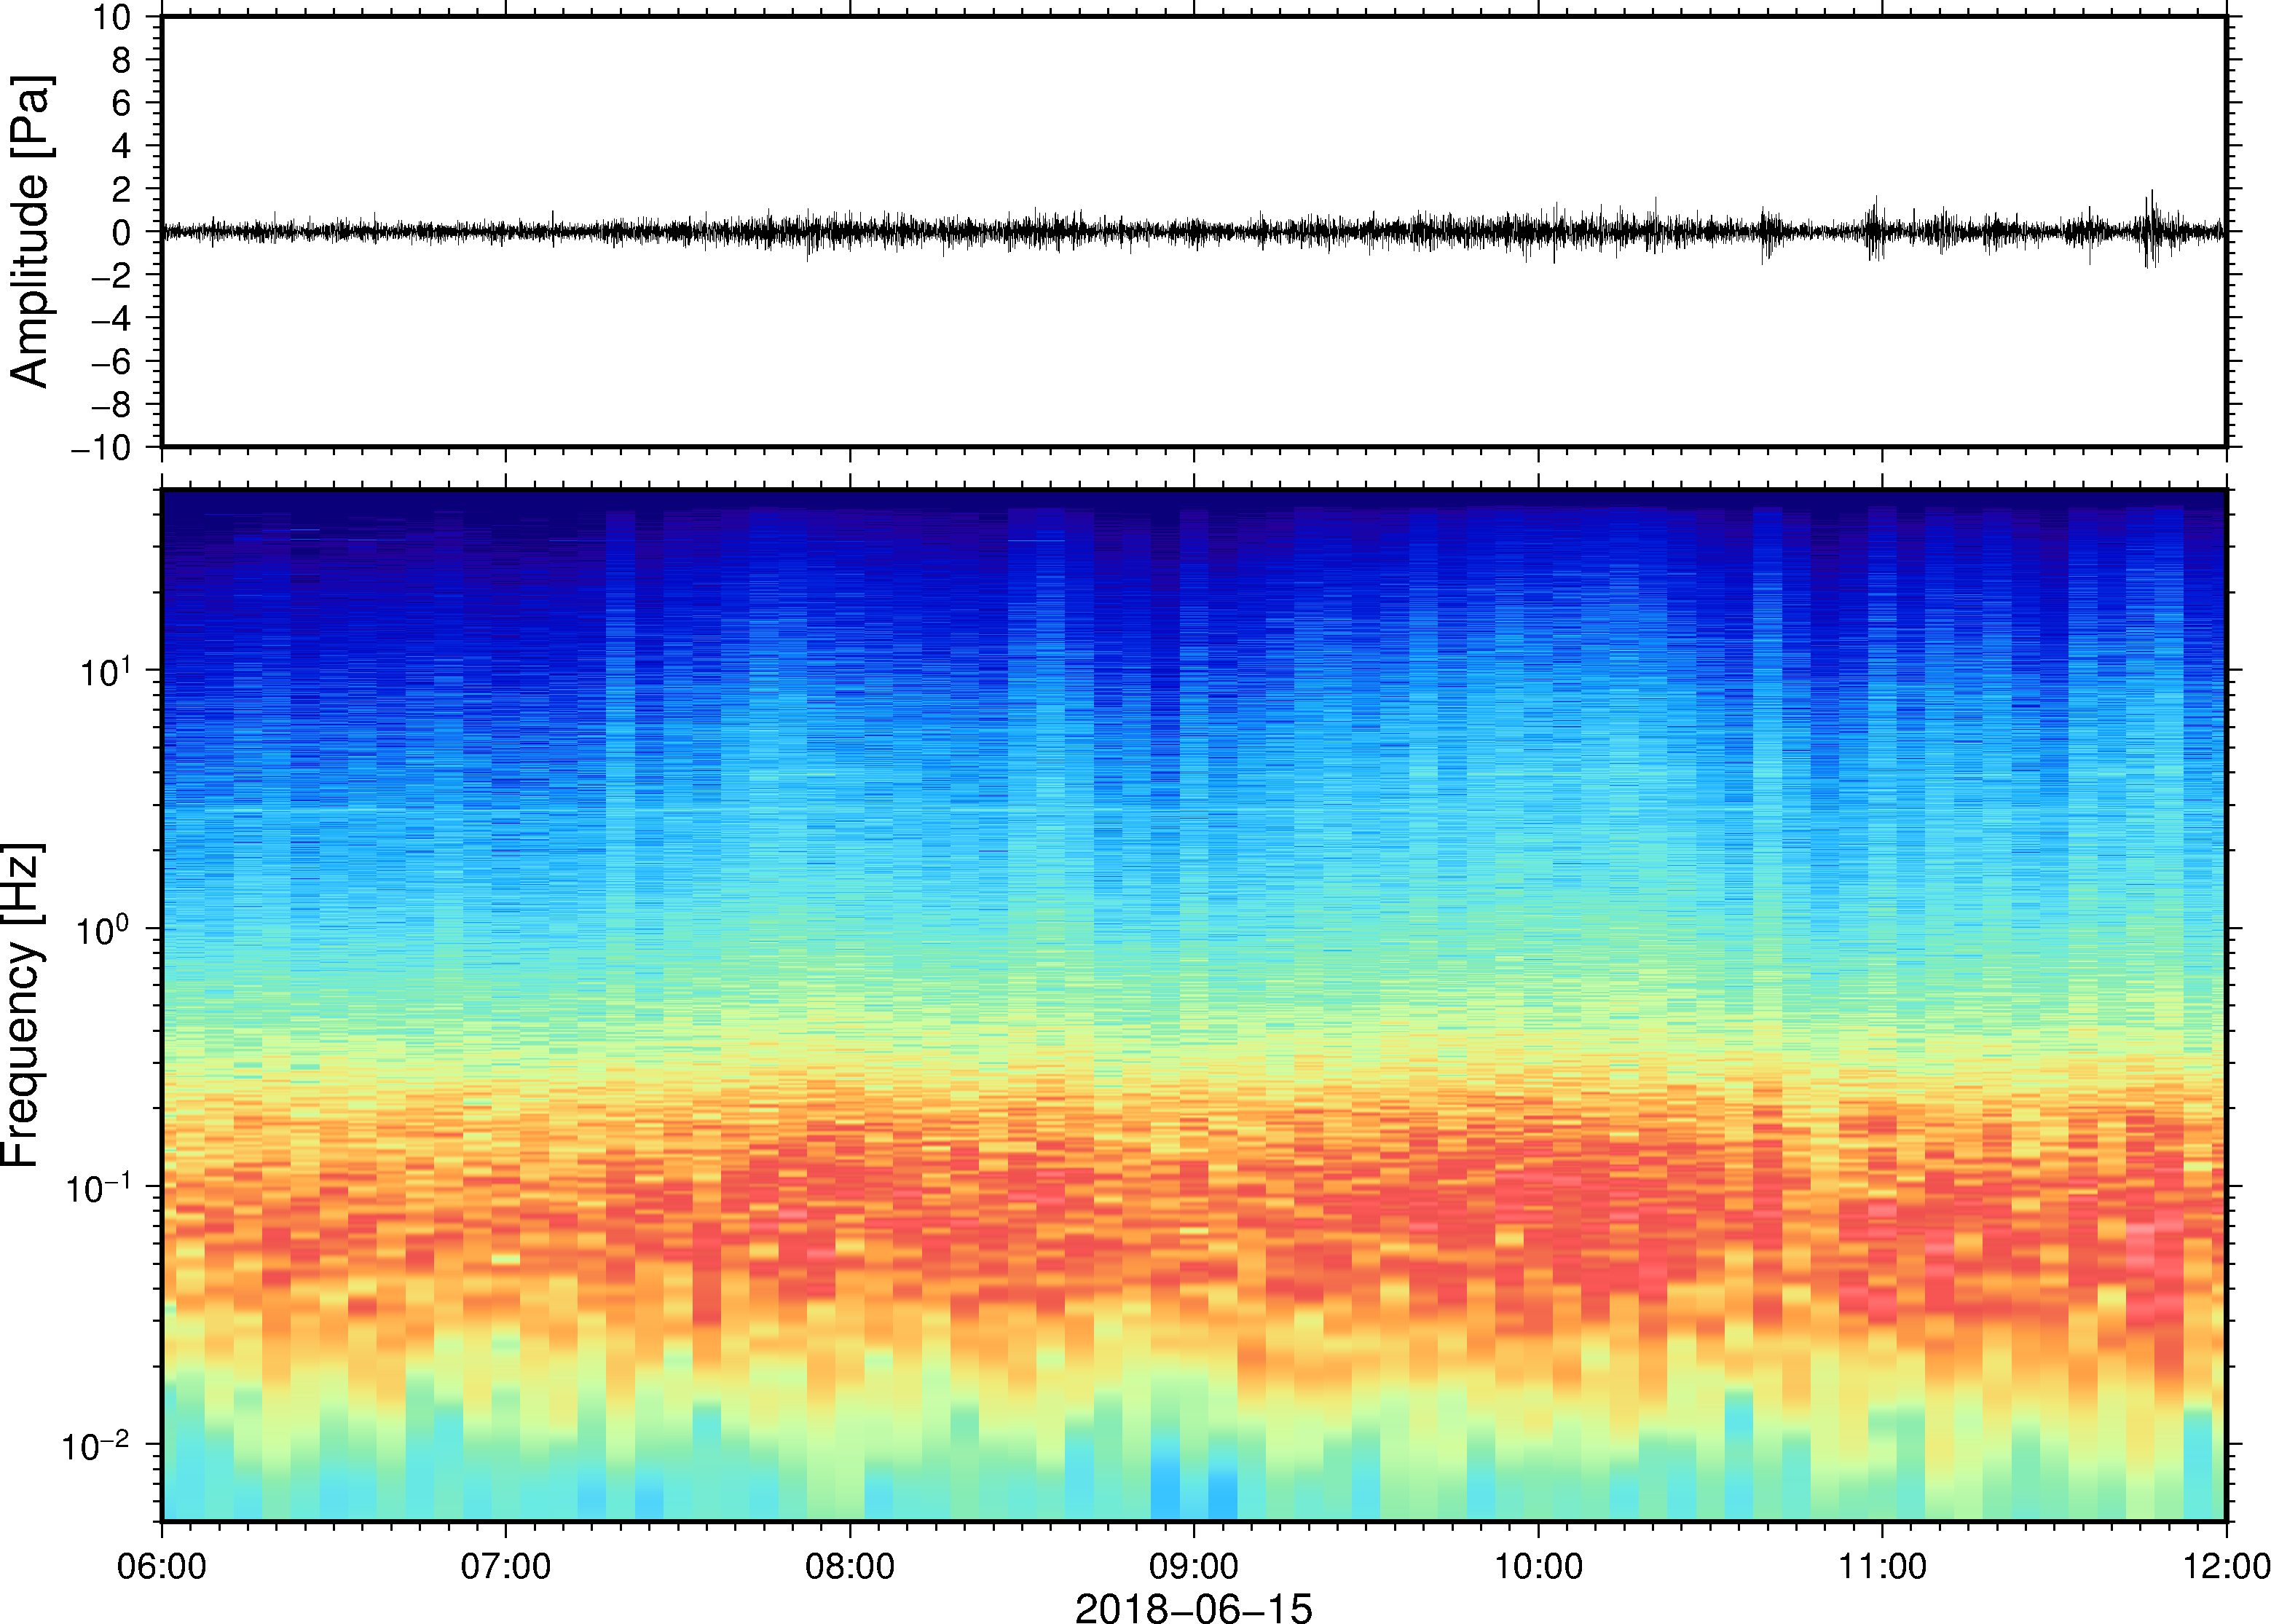Click the 11:00 time axis label
The width and height of the screenshot is (2271, 1624).
click(1882, 1566)
